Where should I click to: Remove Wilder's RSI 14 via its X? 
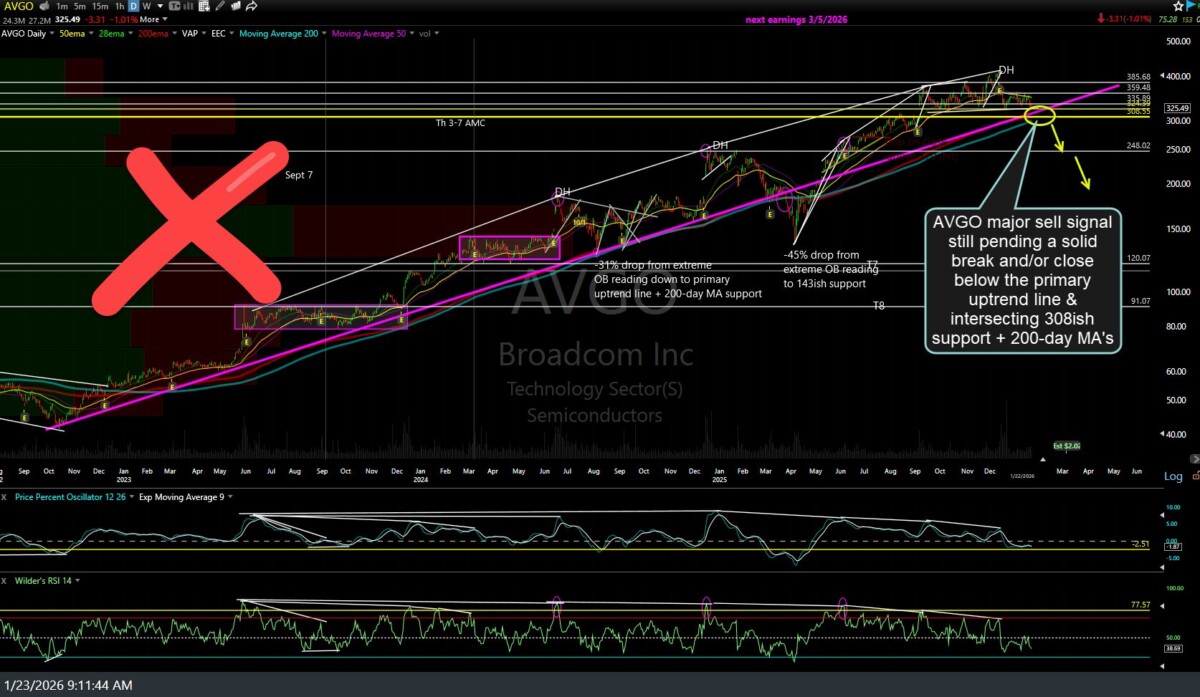tap(4, 580)
